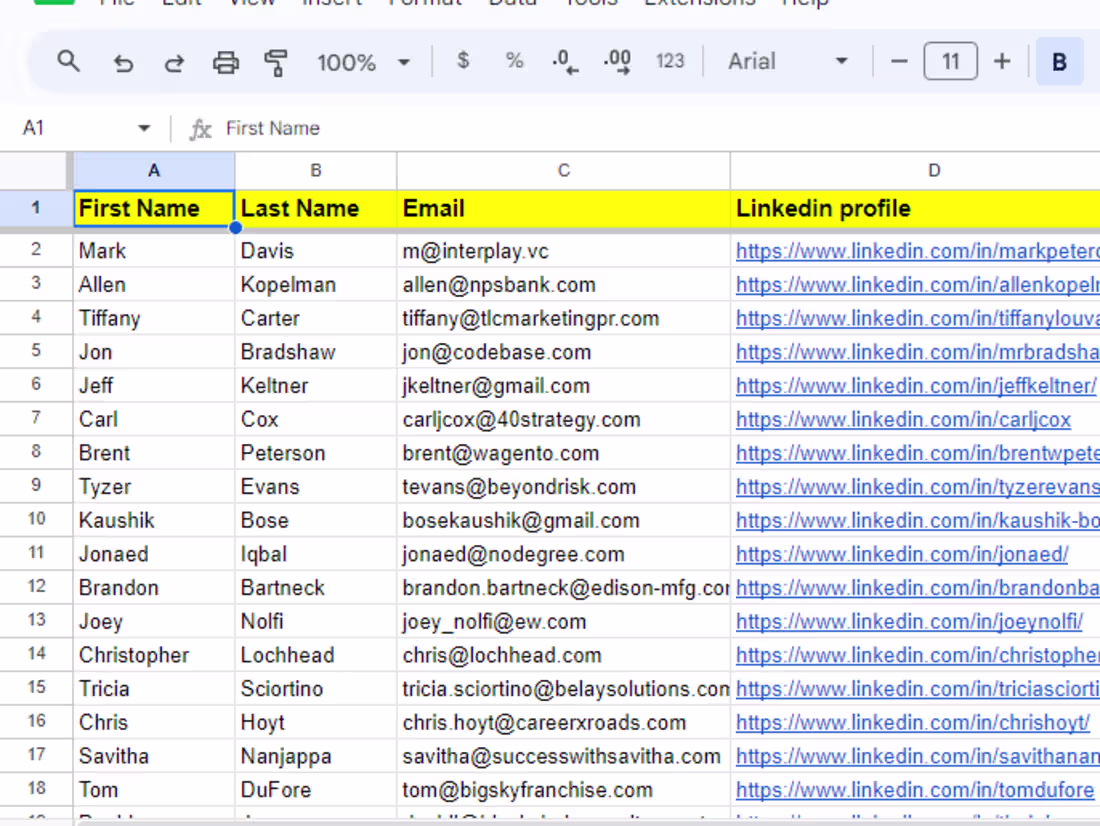This screenshot has height=826, width=1100.
Task: Click the Decrease decimal places icon
Action: [x=564, y=61]
